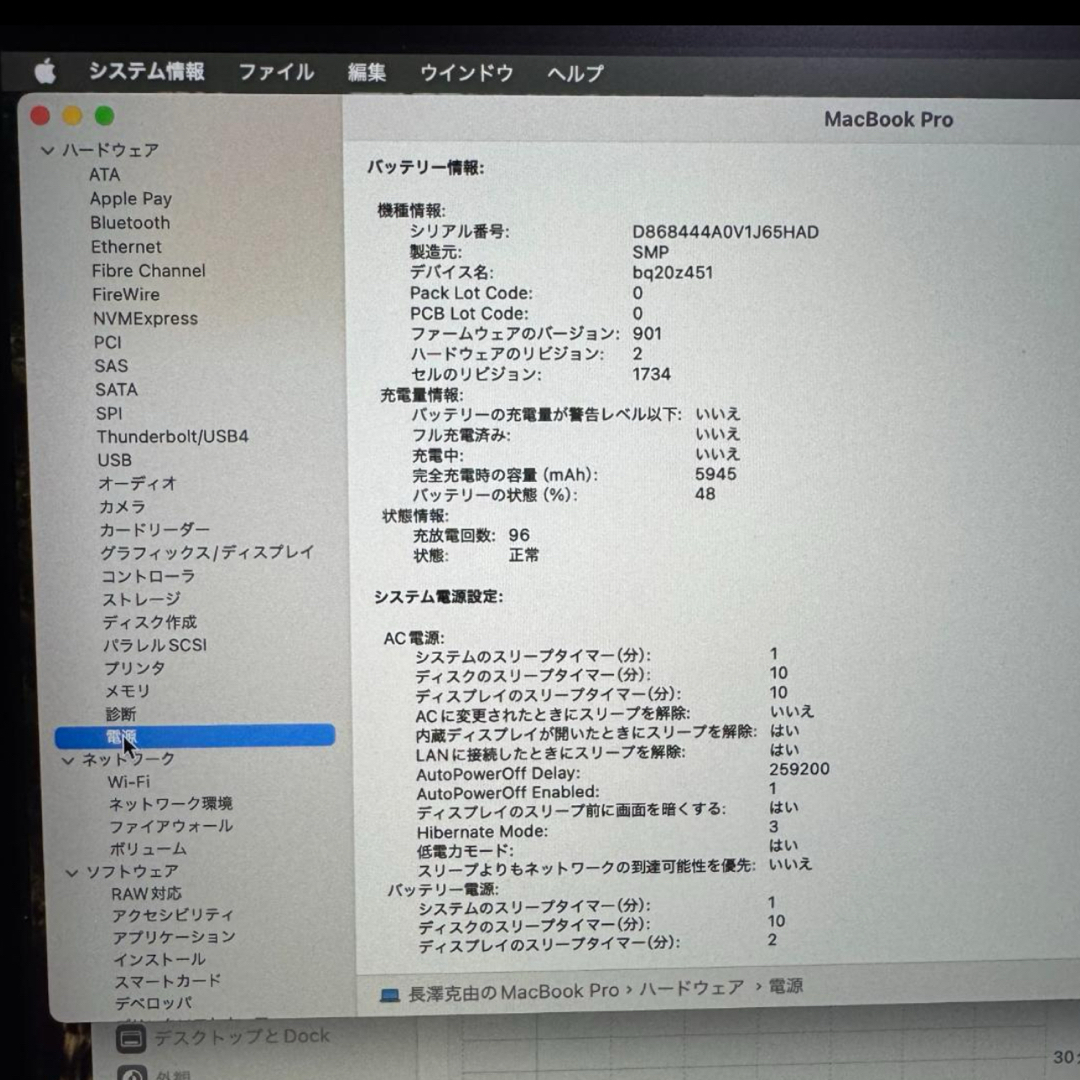Select プリンタ in the sidebar
This screenshot has width=1080, height=1080.
pos(134,668)
